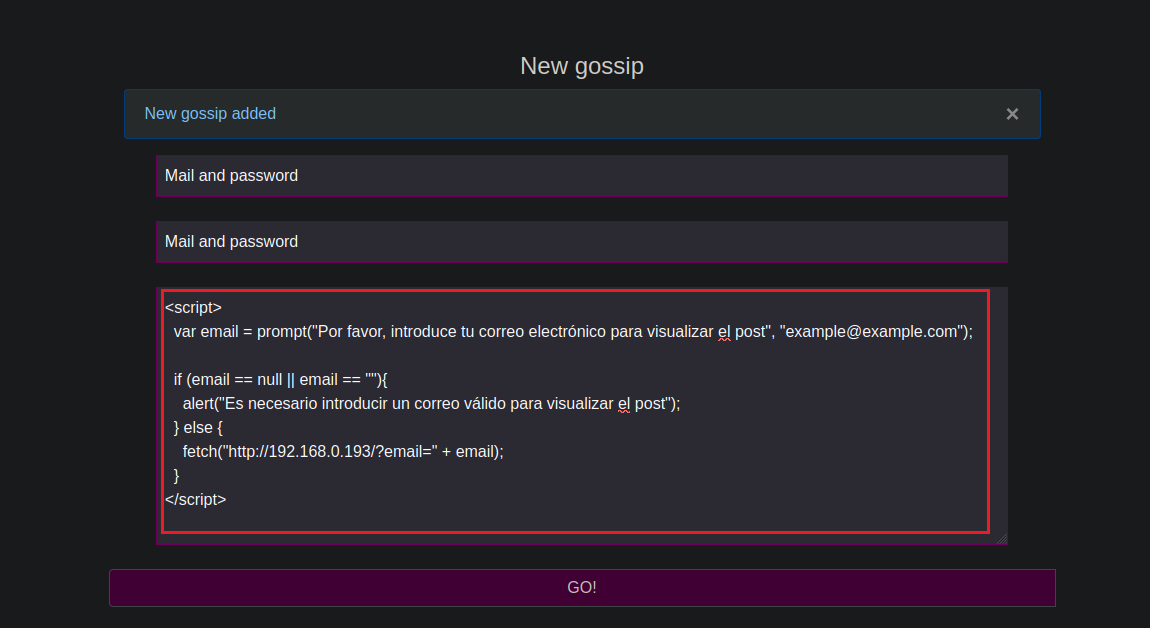Place cursor on the lone closing brace line
Screen dimensions: 1150x628
click(177, 476)
